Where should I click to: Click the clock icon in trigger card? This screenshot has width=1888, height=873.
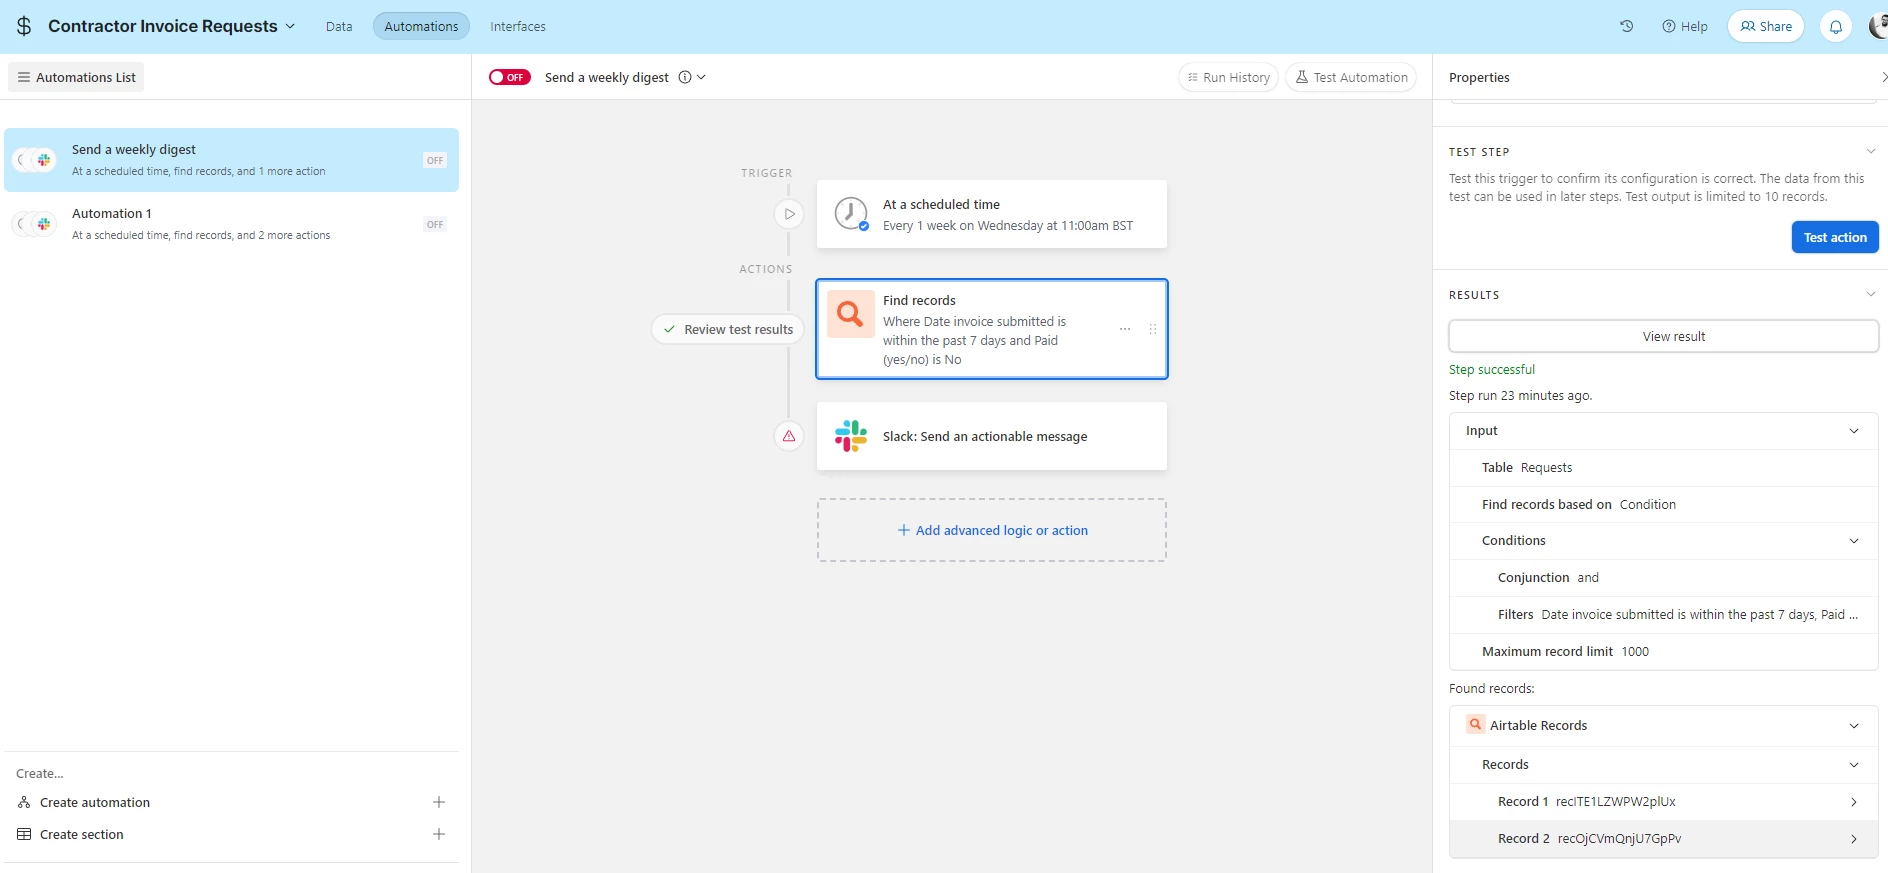[851, 214]
